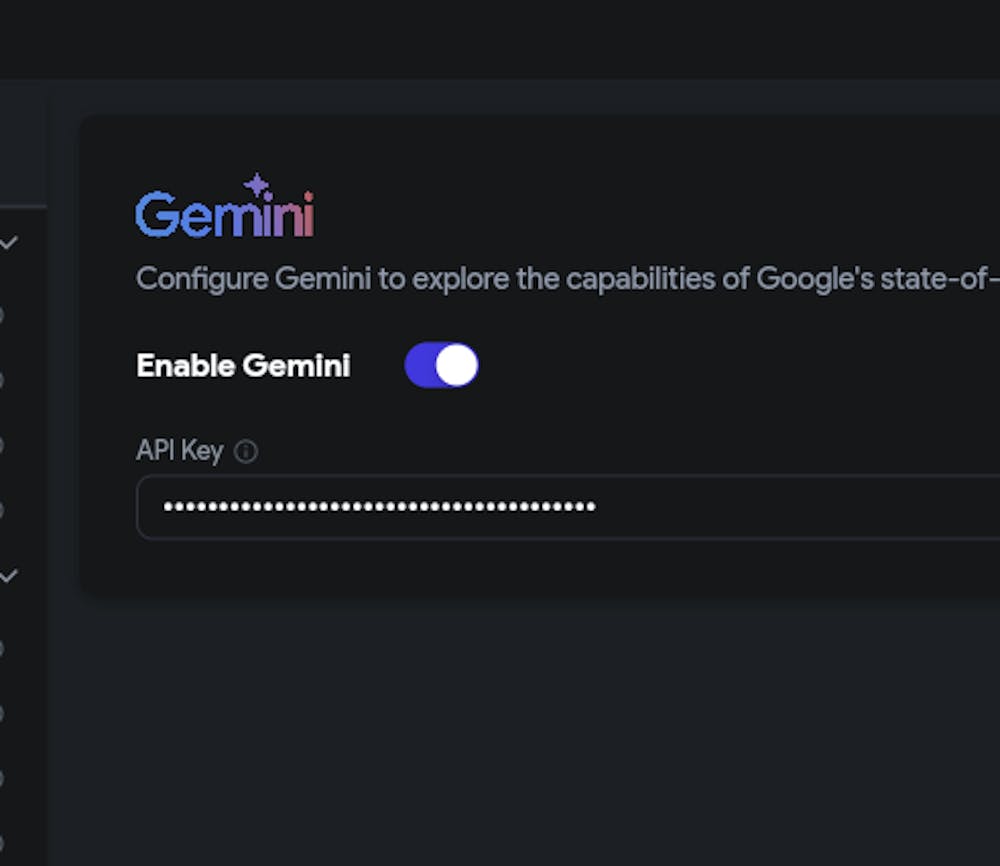
Task: Click the Enable Gemini label text
Action: click(x=243, y=366)
